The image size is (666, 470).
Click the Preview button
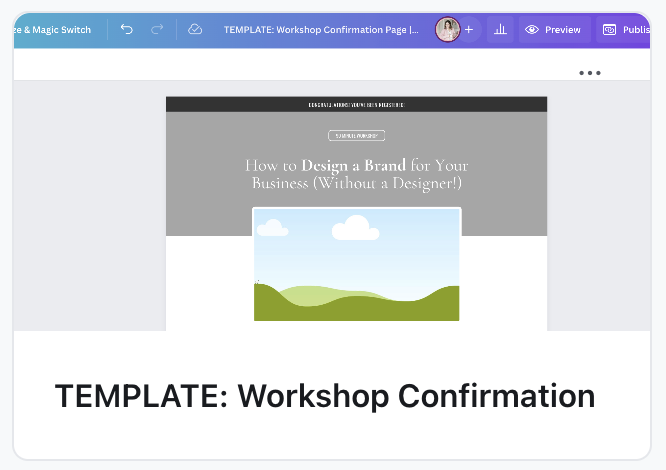[554, 30]
